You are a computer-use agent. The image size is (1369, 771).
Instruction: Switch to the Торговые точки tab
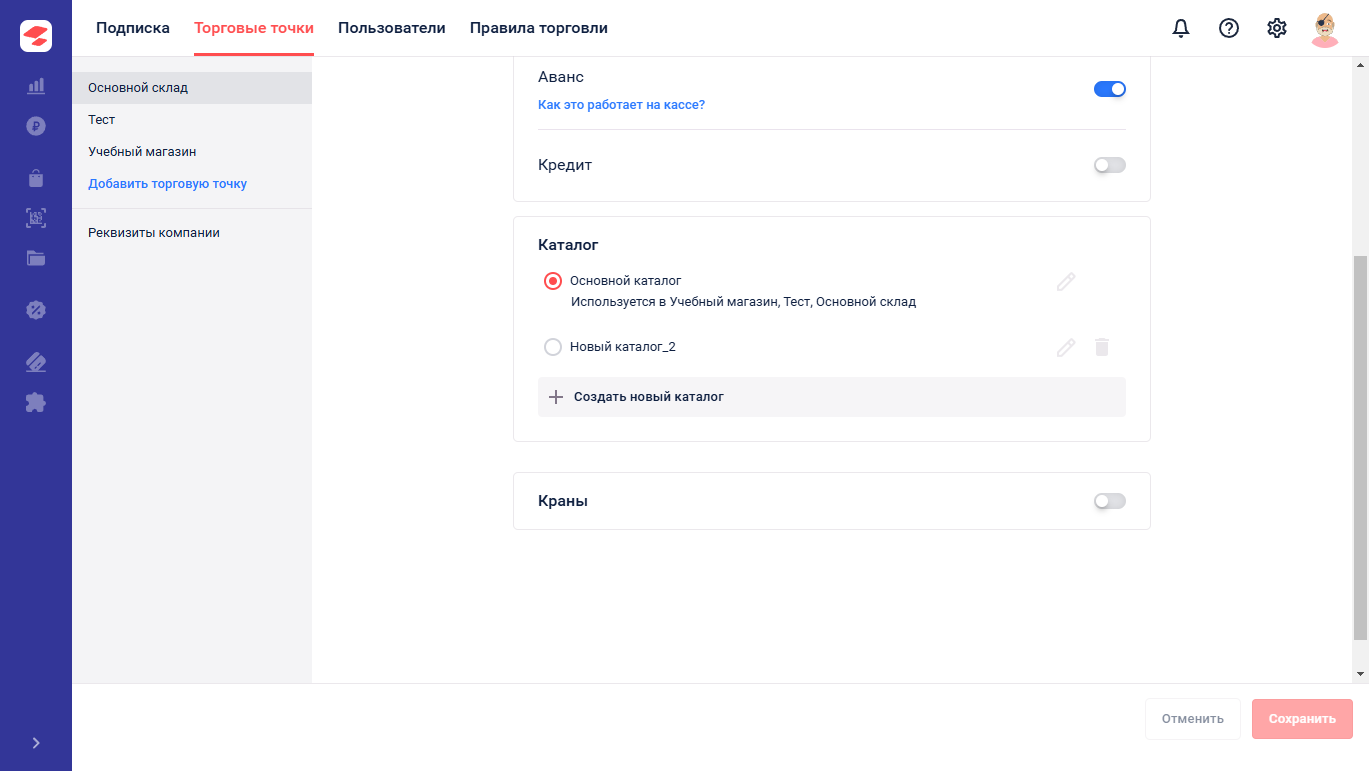[254, 28]
